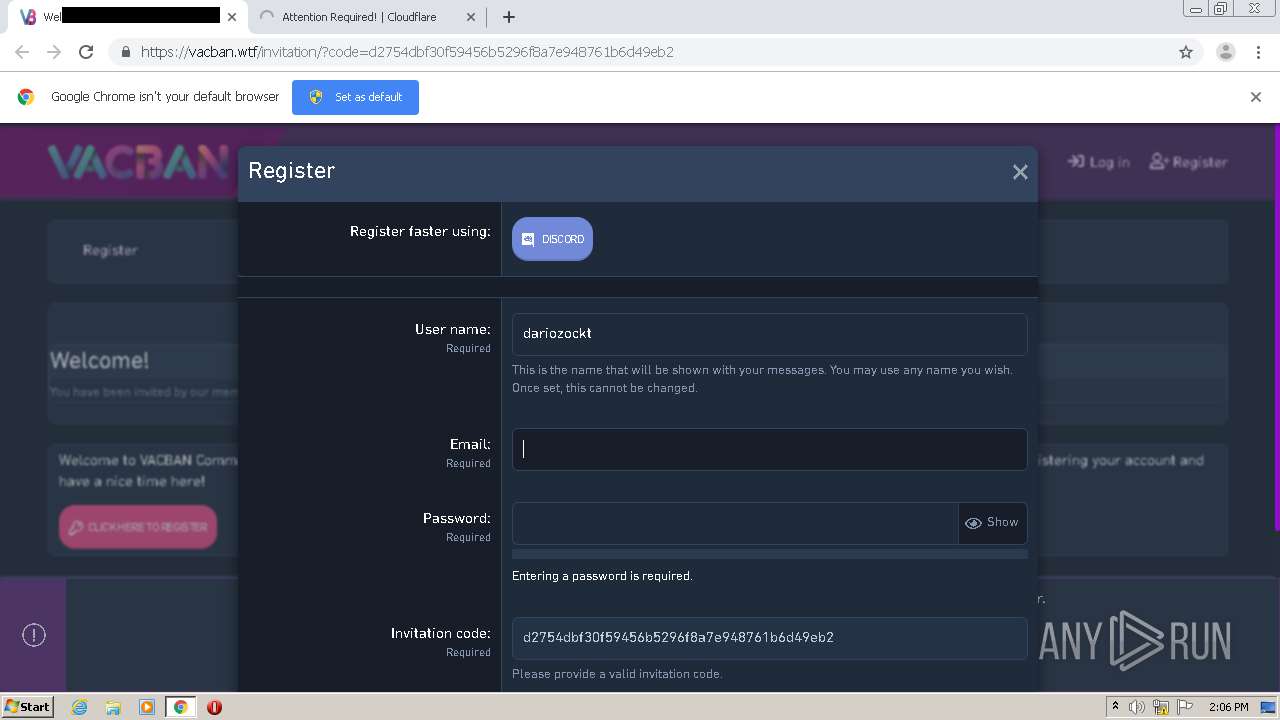This screenshot has width=1280, height=720.
Task: Click the User name field with dariozockt
Action: [x=769, y=334]
